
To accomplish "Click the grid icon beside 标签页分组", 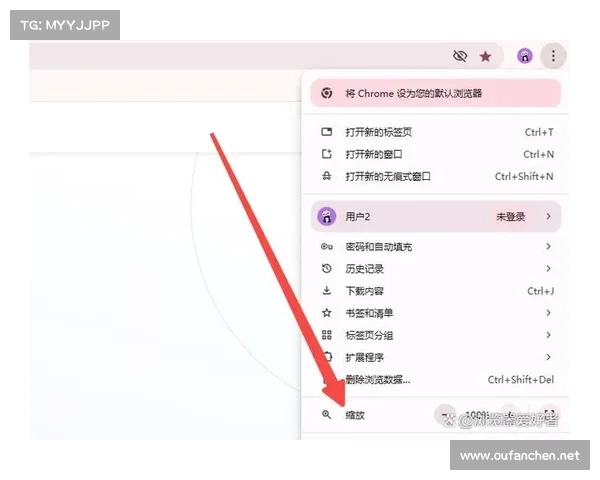I will tap(326, 335).
